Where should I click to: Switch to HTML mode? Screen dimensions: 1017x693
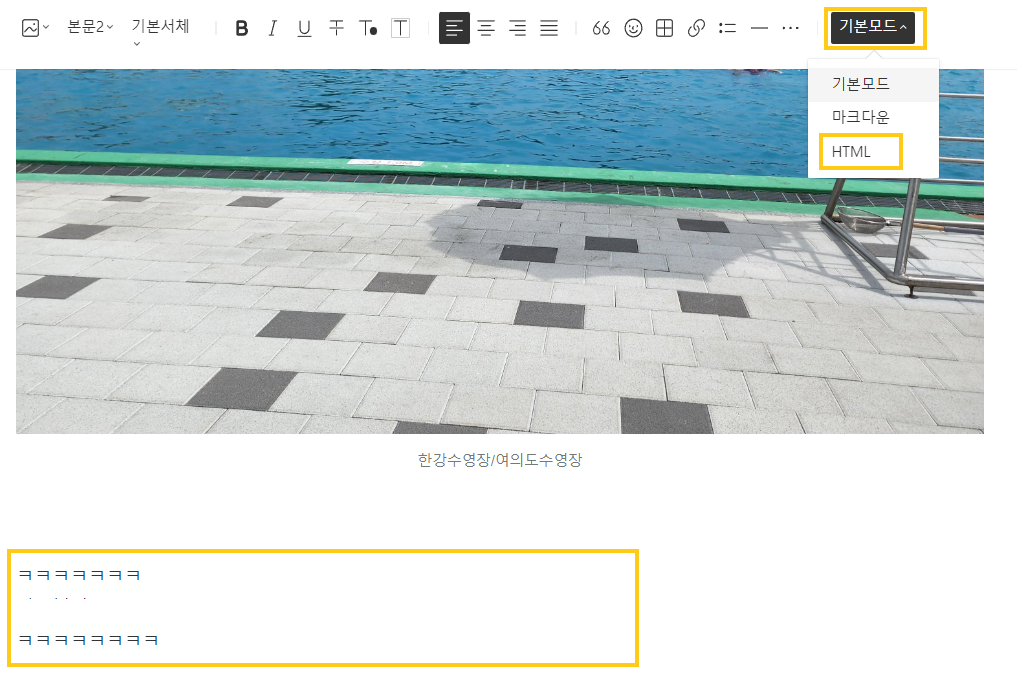[850, 151]
